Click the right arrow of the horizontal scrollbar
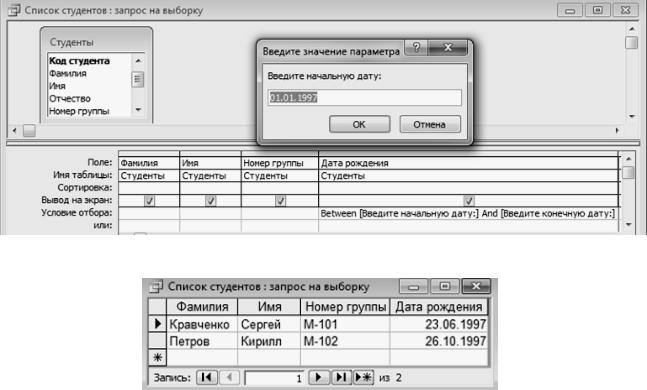Screen dimensions: 647x390 click(617, 130)
